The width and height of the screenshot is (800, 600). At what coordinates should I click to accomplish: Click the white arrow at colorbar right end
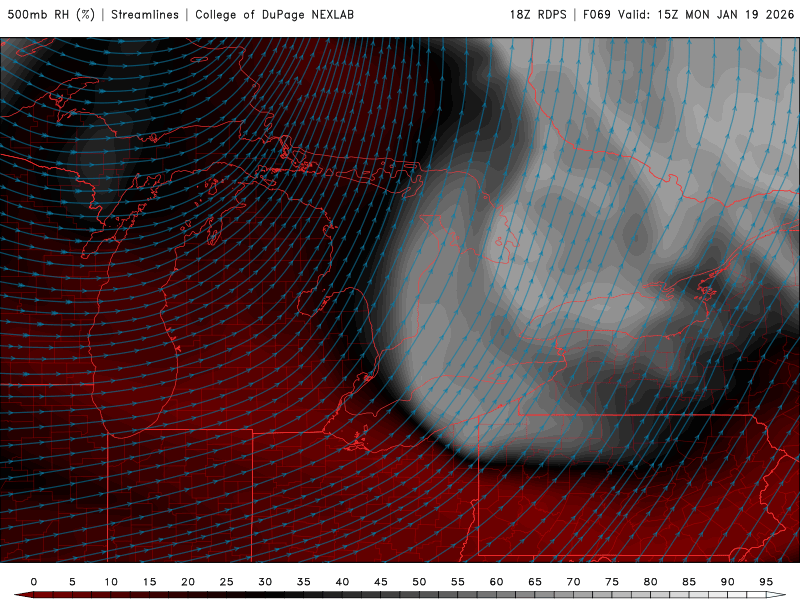point(776,595)
